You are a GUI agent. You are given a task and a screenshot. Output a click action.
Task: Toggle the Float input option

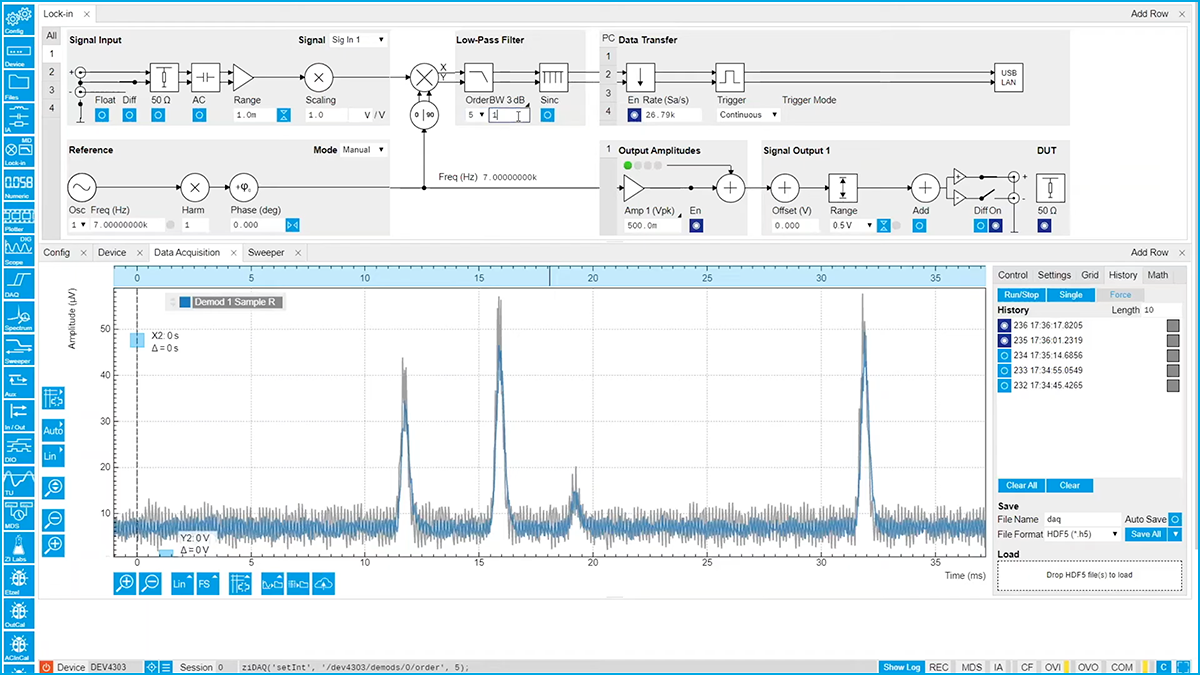click(x=101, y=115)
